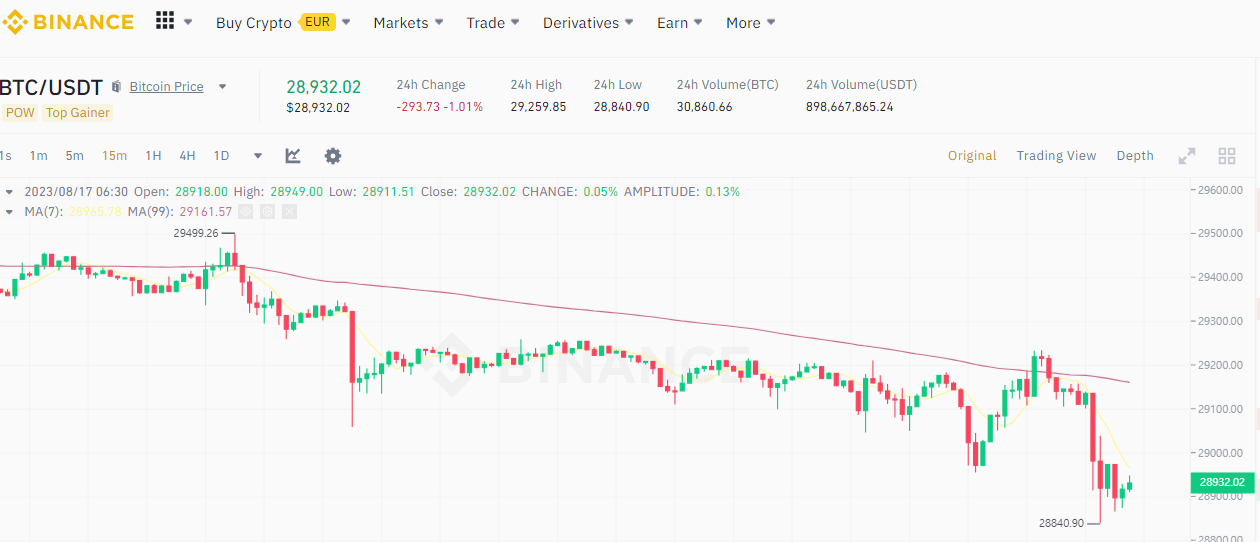This screenshot has width=1260, height=542.
Task: Click the Open value 28918.00
Action: click(x=201, y=191)
